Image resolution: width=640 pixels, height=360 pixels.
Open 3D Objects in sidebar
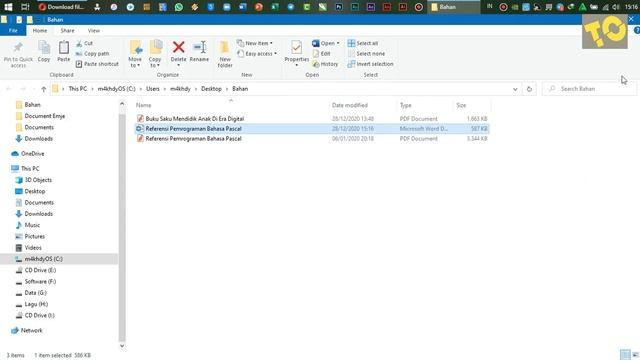pos(38,180)
